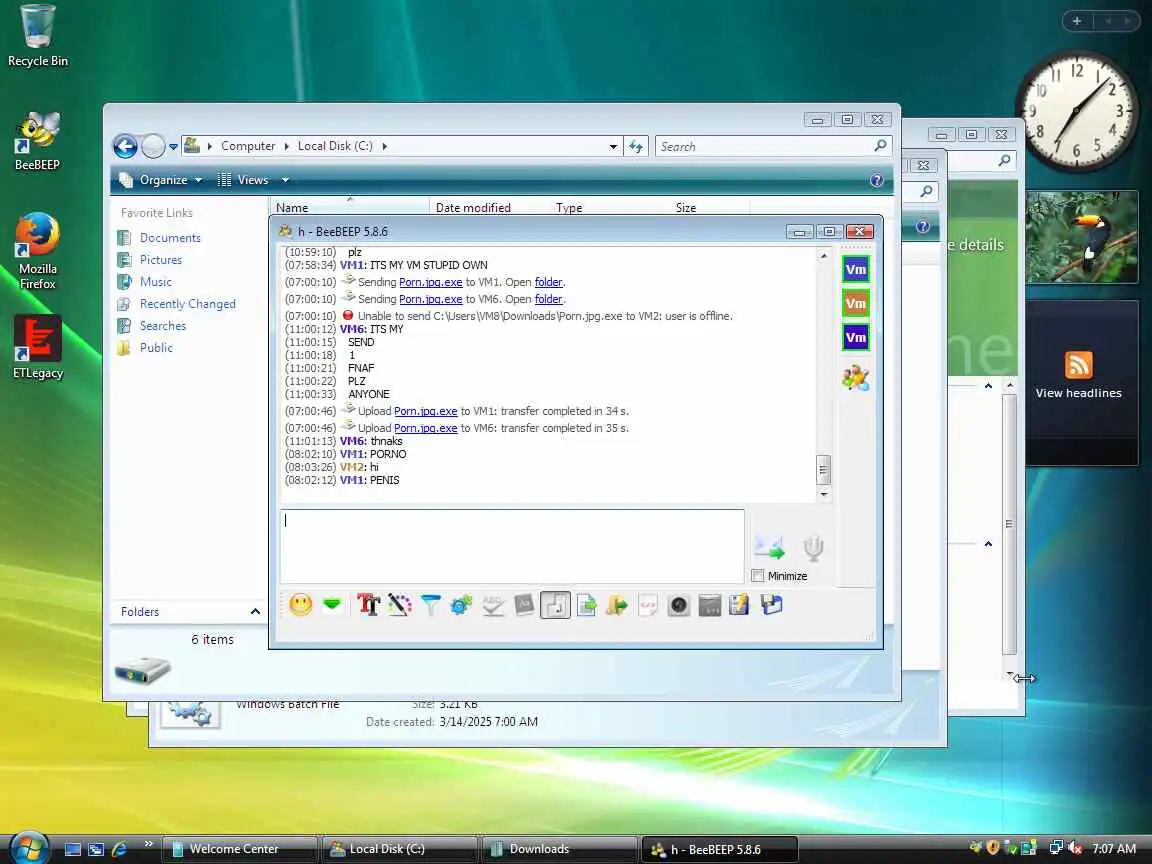1152x864 pixels.
Task: Click the group chat people icon below the avatars
Action: pyautogui.click(x=856, y=378)
